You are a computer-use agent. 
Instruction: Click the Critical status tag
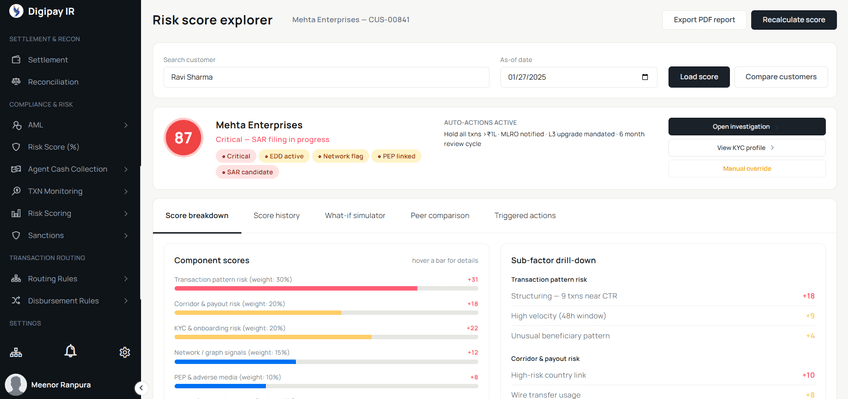coord(236,156)
